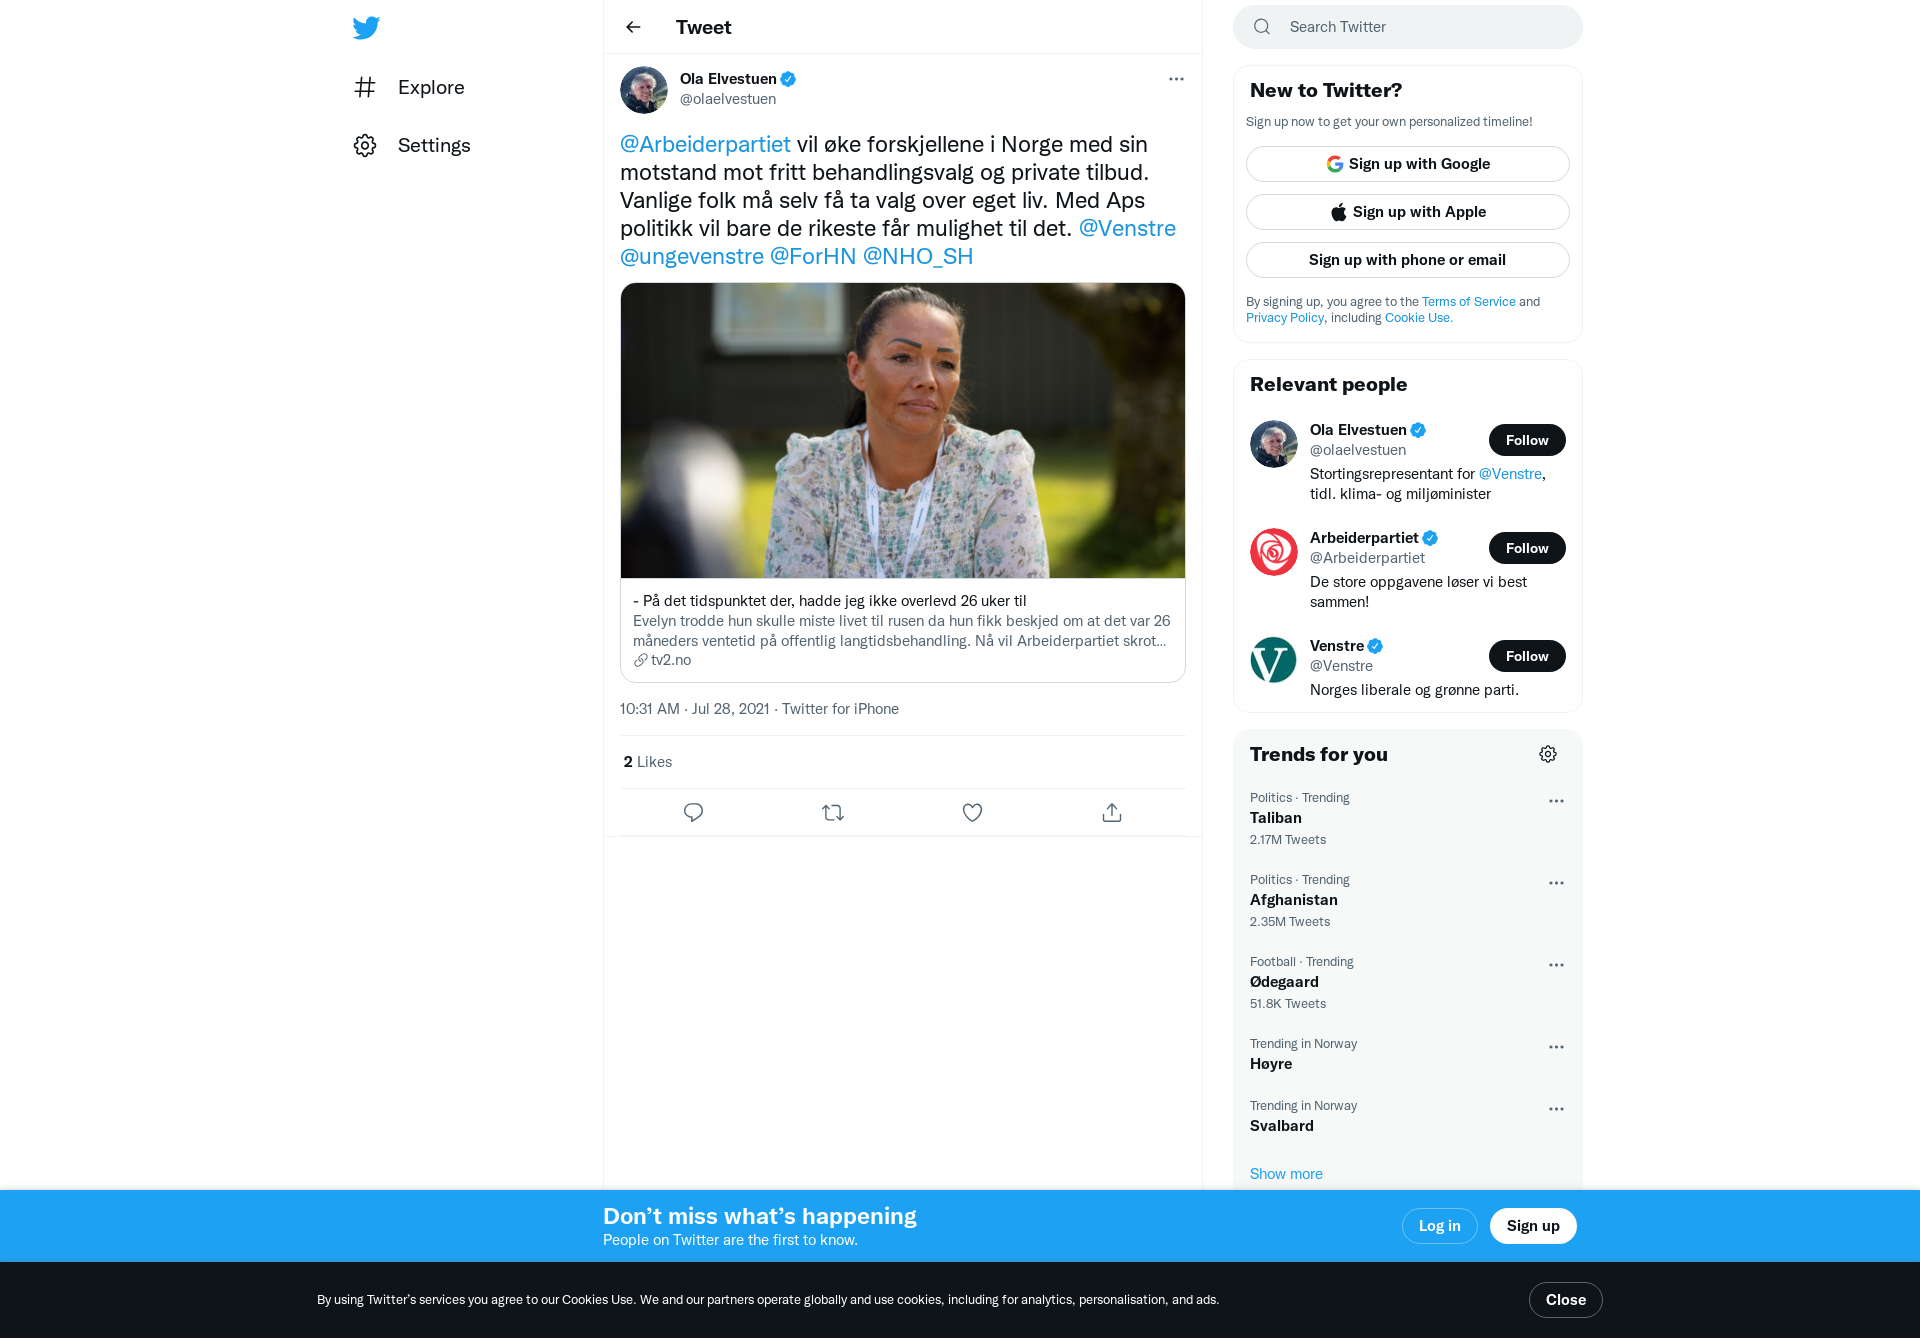The width and height of the screenshot is (1920, 1338).
Task: Open more options for Taliban trend
Action: tap(1556, 801)
